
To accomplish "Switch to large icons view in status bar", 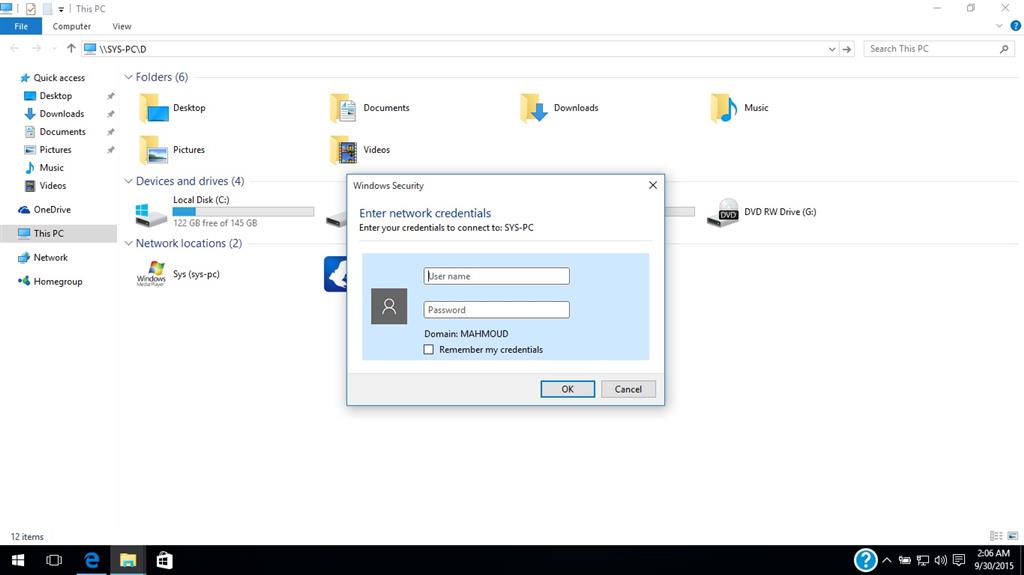I will 1012,536.
